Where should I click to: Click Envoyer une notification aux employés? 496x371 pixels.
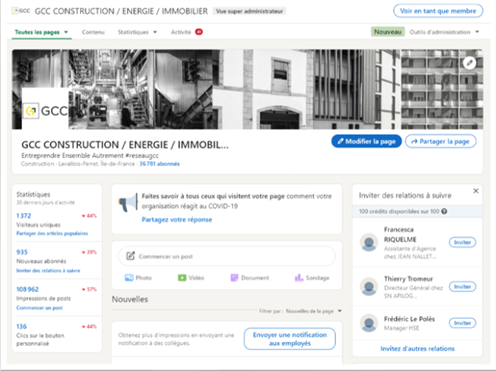[x=290, y=339]
